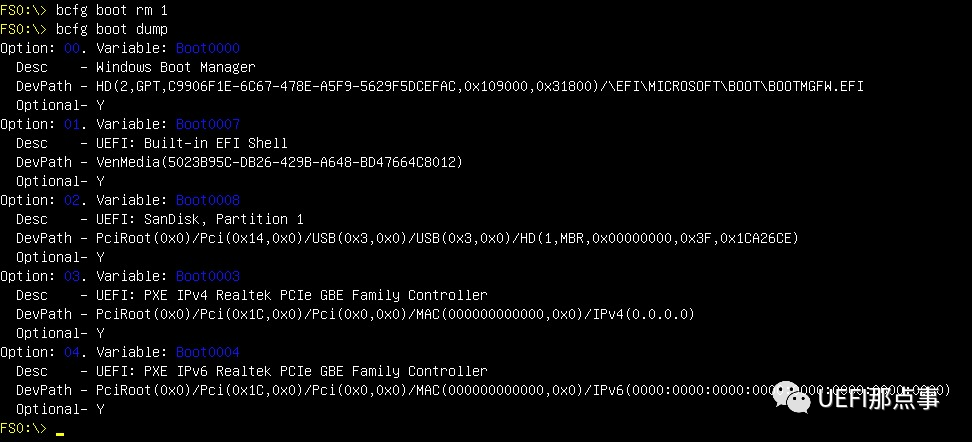Click the USB HD MBR device path

(447, 238)
